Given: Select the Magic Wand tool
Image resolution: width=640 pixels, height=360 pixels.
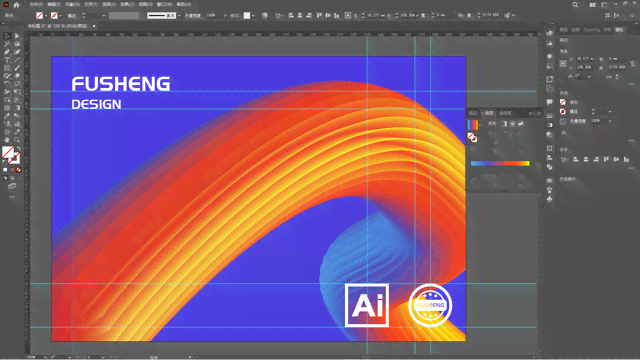Looking at the screenshot, I should pos(7,44).
